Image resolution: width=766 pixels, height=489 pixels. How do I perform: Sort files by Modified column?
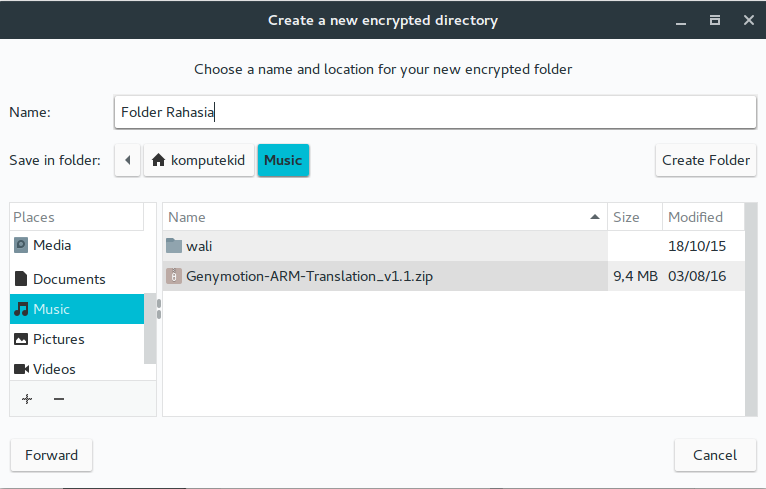(x=702, y=217)
